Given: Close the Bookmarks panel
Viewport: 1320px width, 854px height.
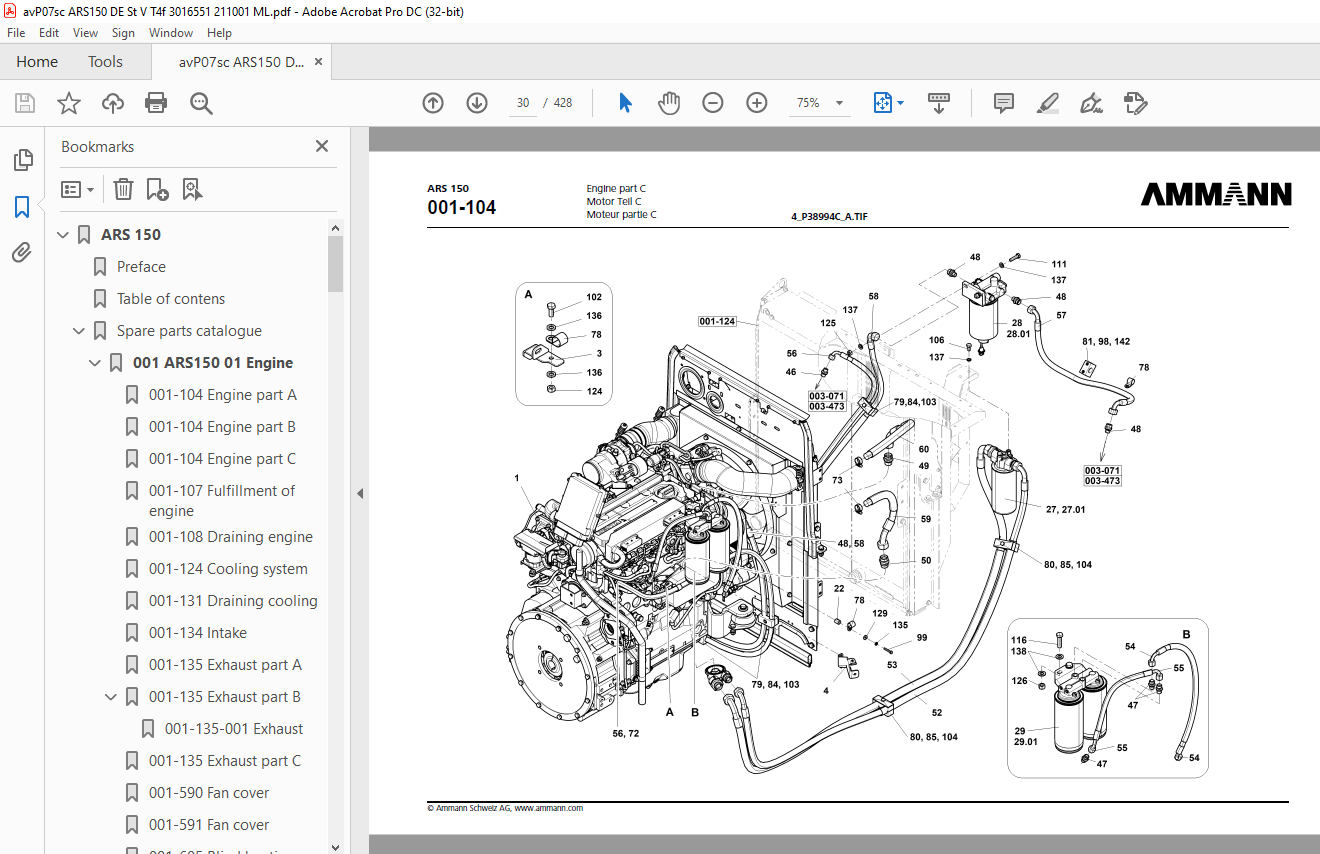Looking at the screenshot, I should point(322,146).
